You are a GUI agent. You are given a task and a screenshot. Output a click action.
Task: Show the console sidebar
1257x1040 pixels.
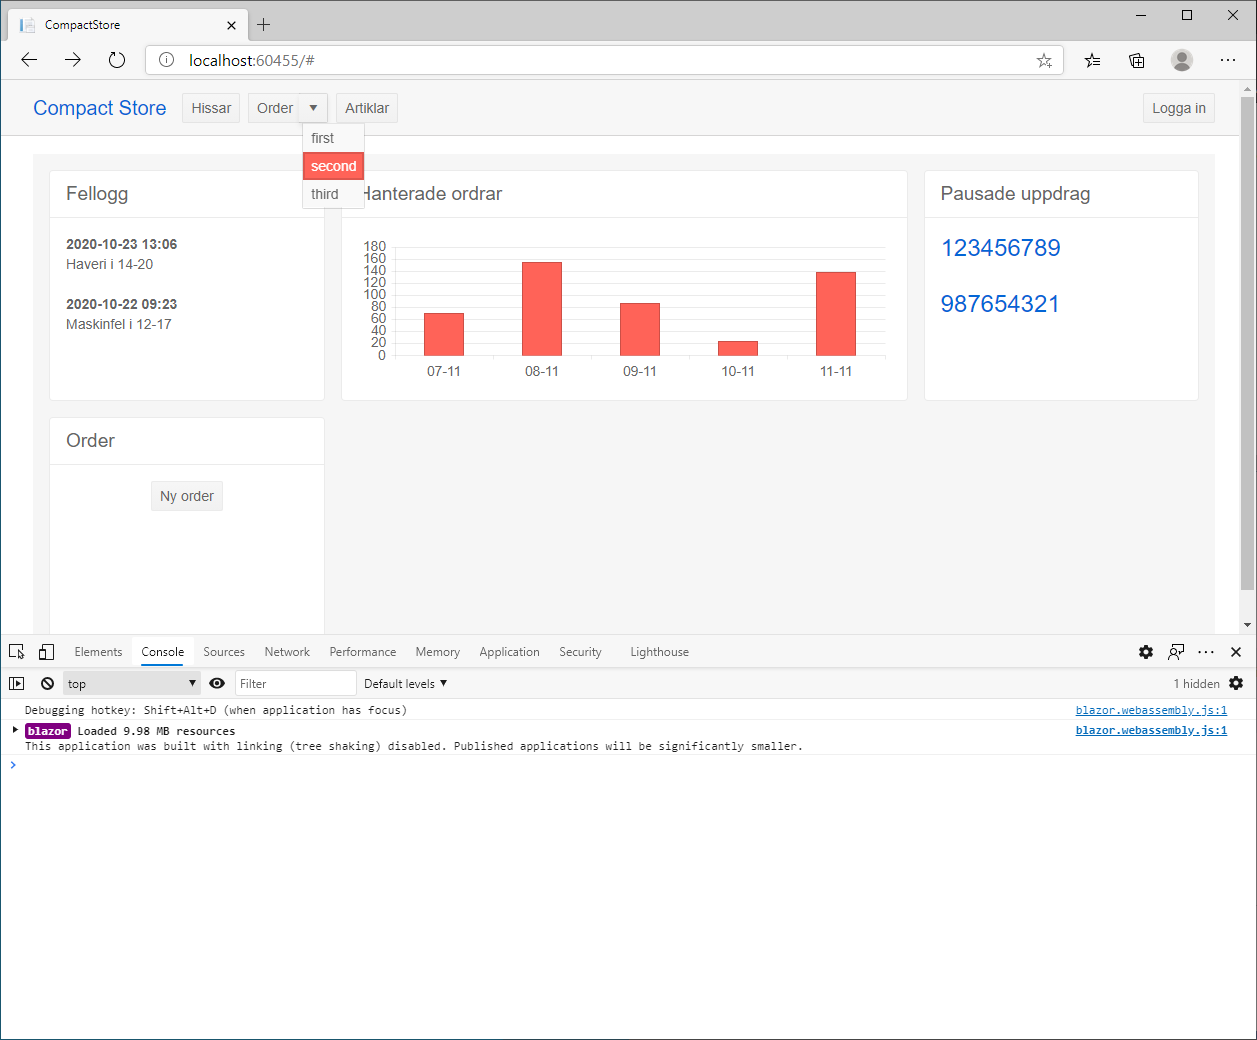click(17, 684)
